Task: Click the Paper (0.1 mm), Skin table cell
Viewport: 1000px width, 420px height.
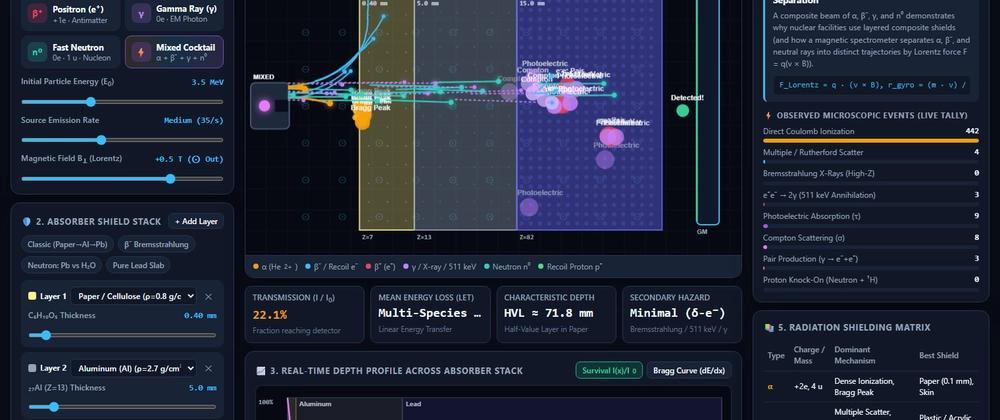Action: 944,386
